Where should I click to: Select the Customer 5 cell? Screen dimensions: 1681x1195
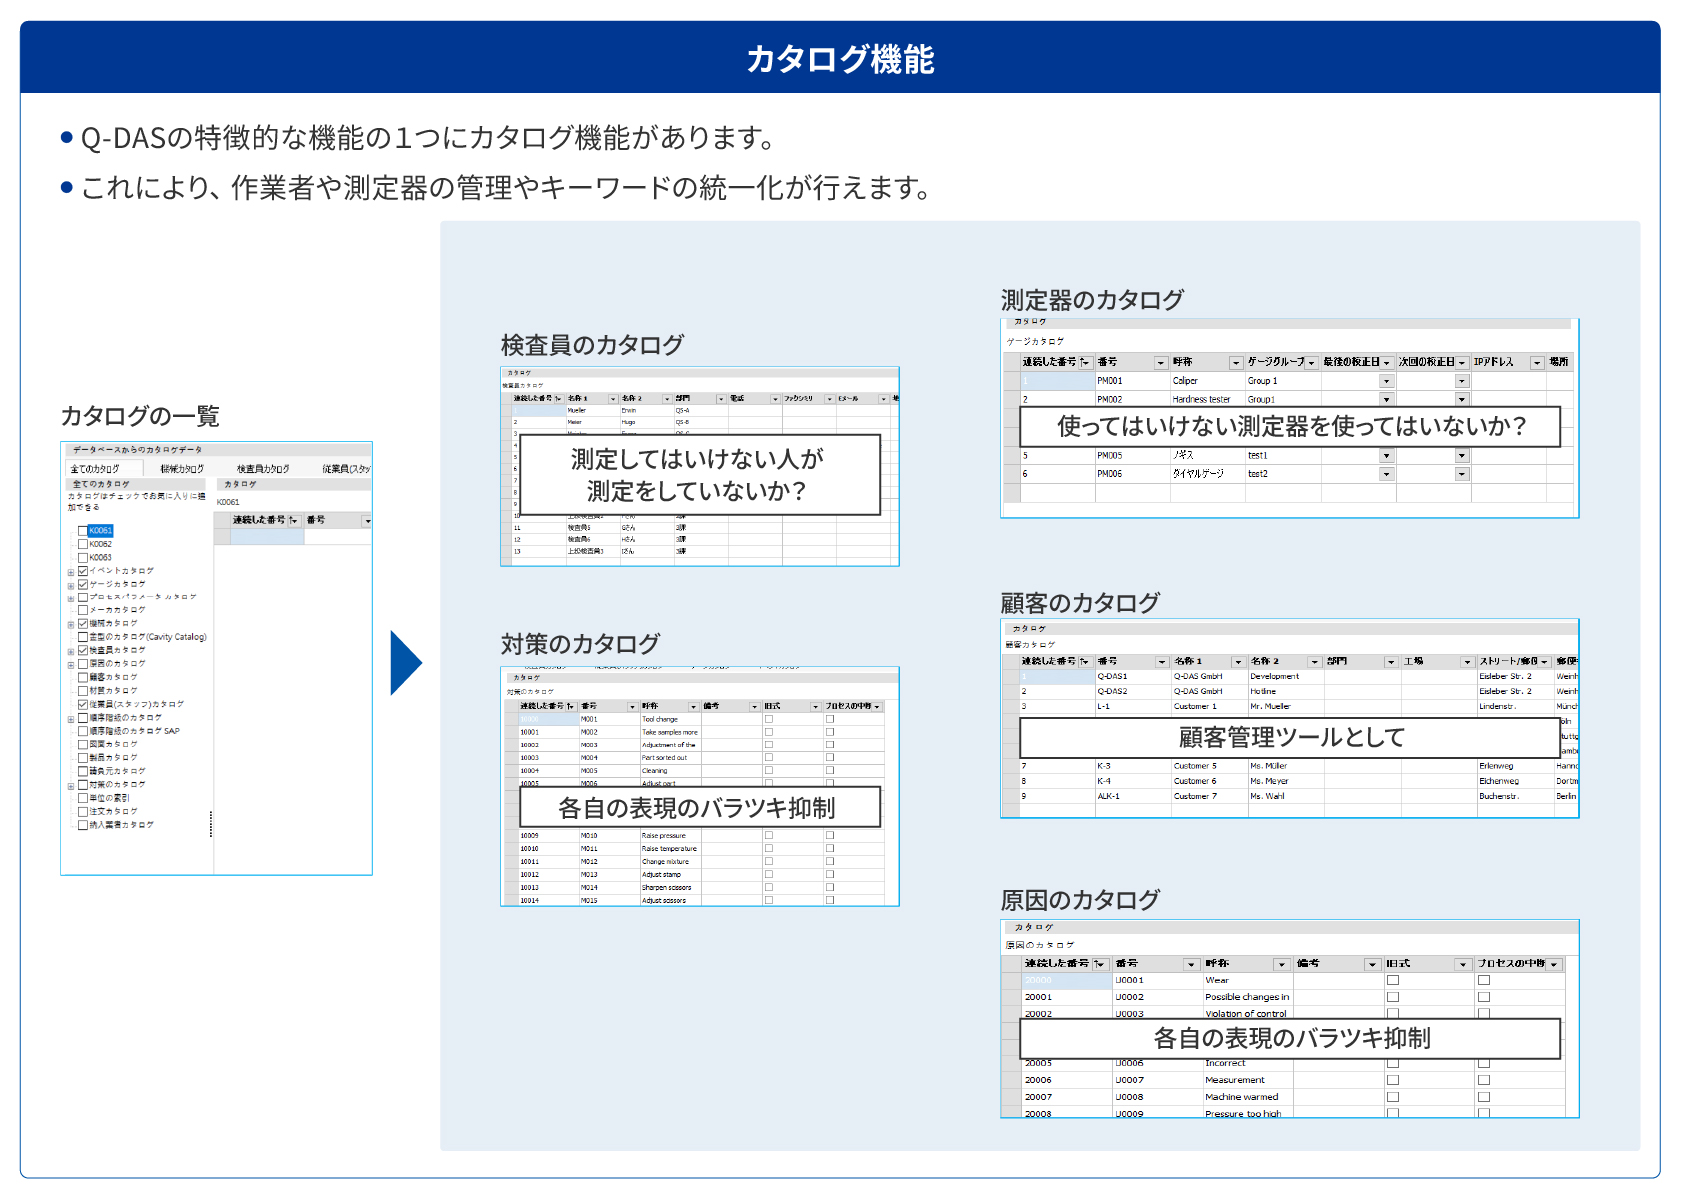[x=1208, y=766]
